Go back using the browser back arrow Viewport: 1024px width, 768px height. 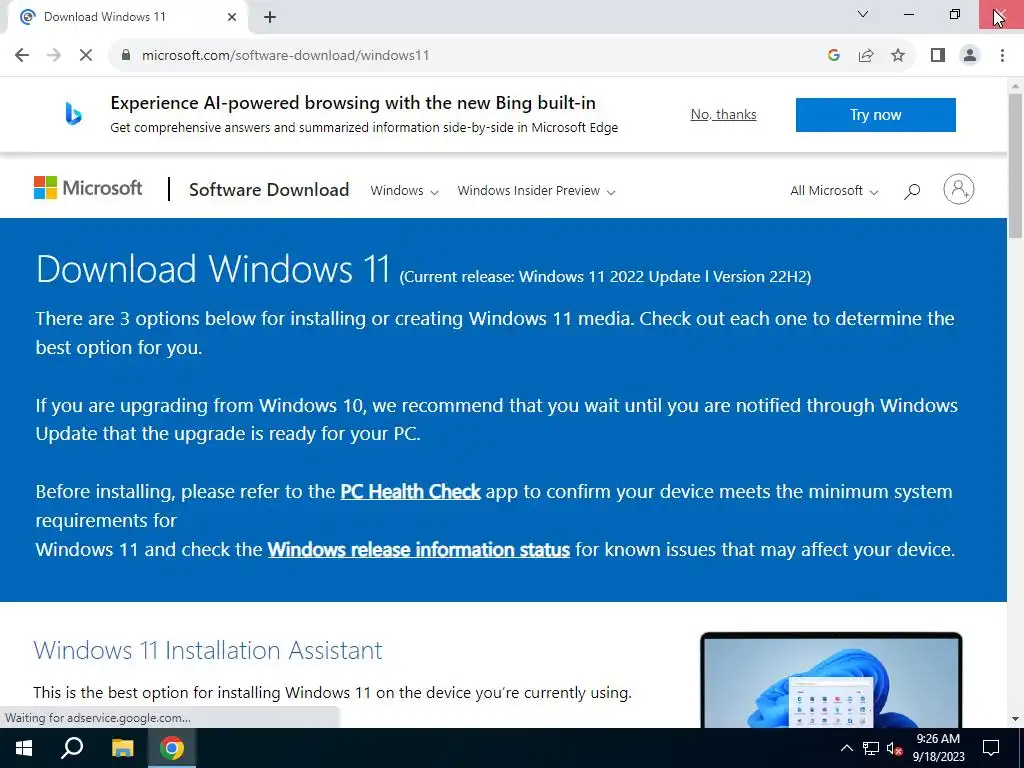click(x=22, y=55)
